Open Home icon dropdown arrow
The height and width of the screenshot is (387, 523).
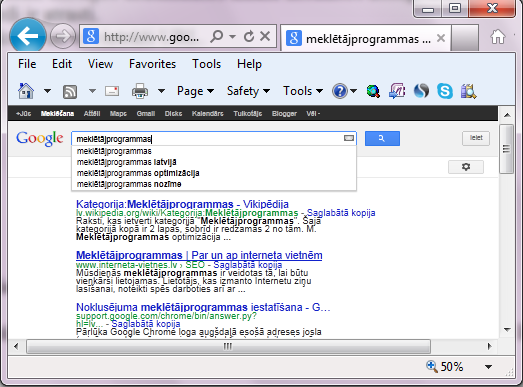pos(47,91)
